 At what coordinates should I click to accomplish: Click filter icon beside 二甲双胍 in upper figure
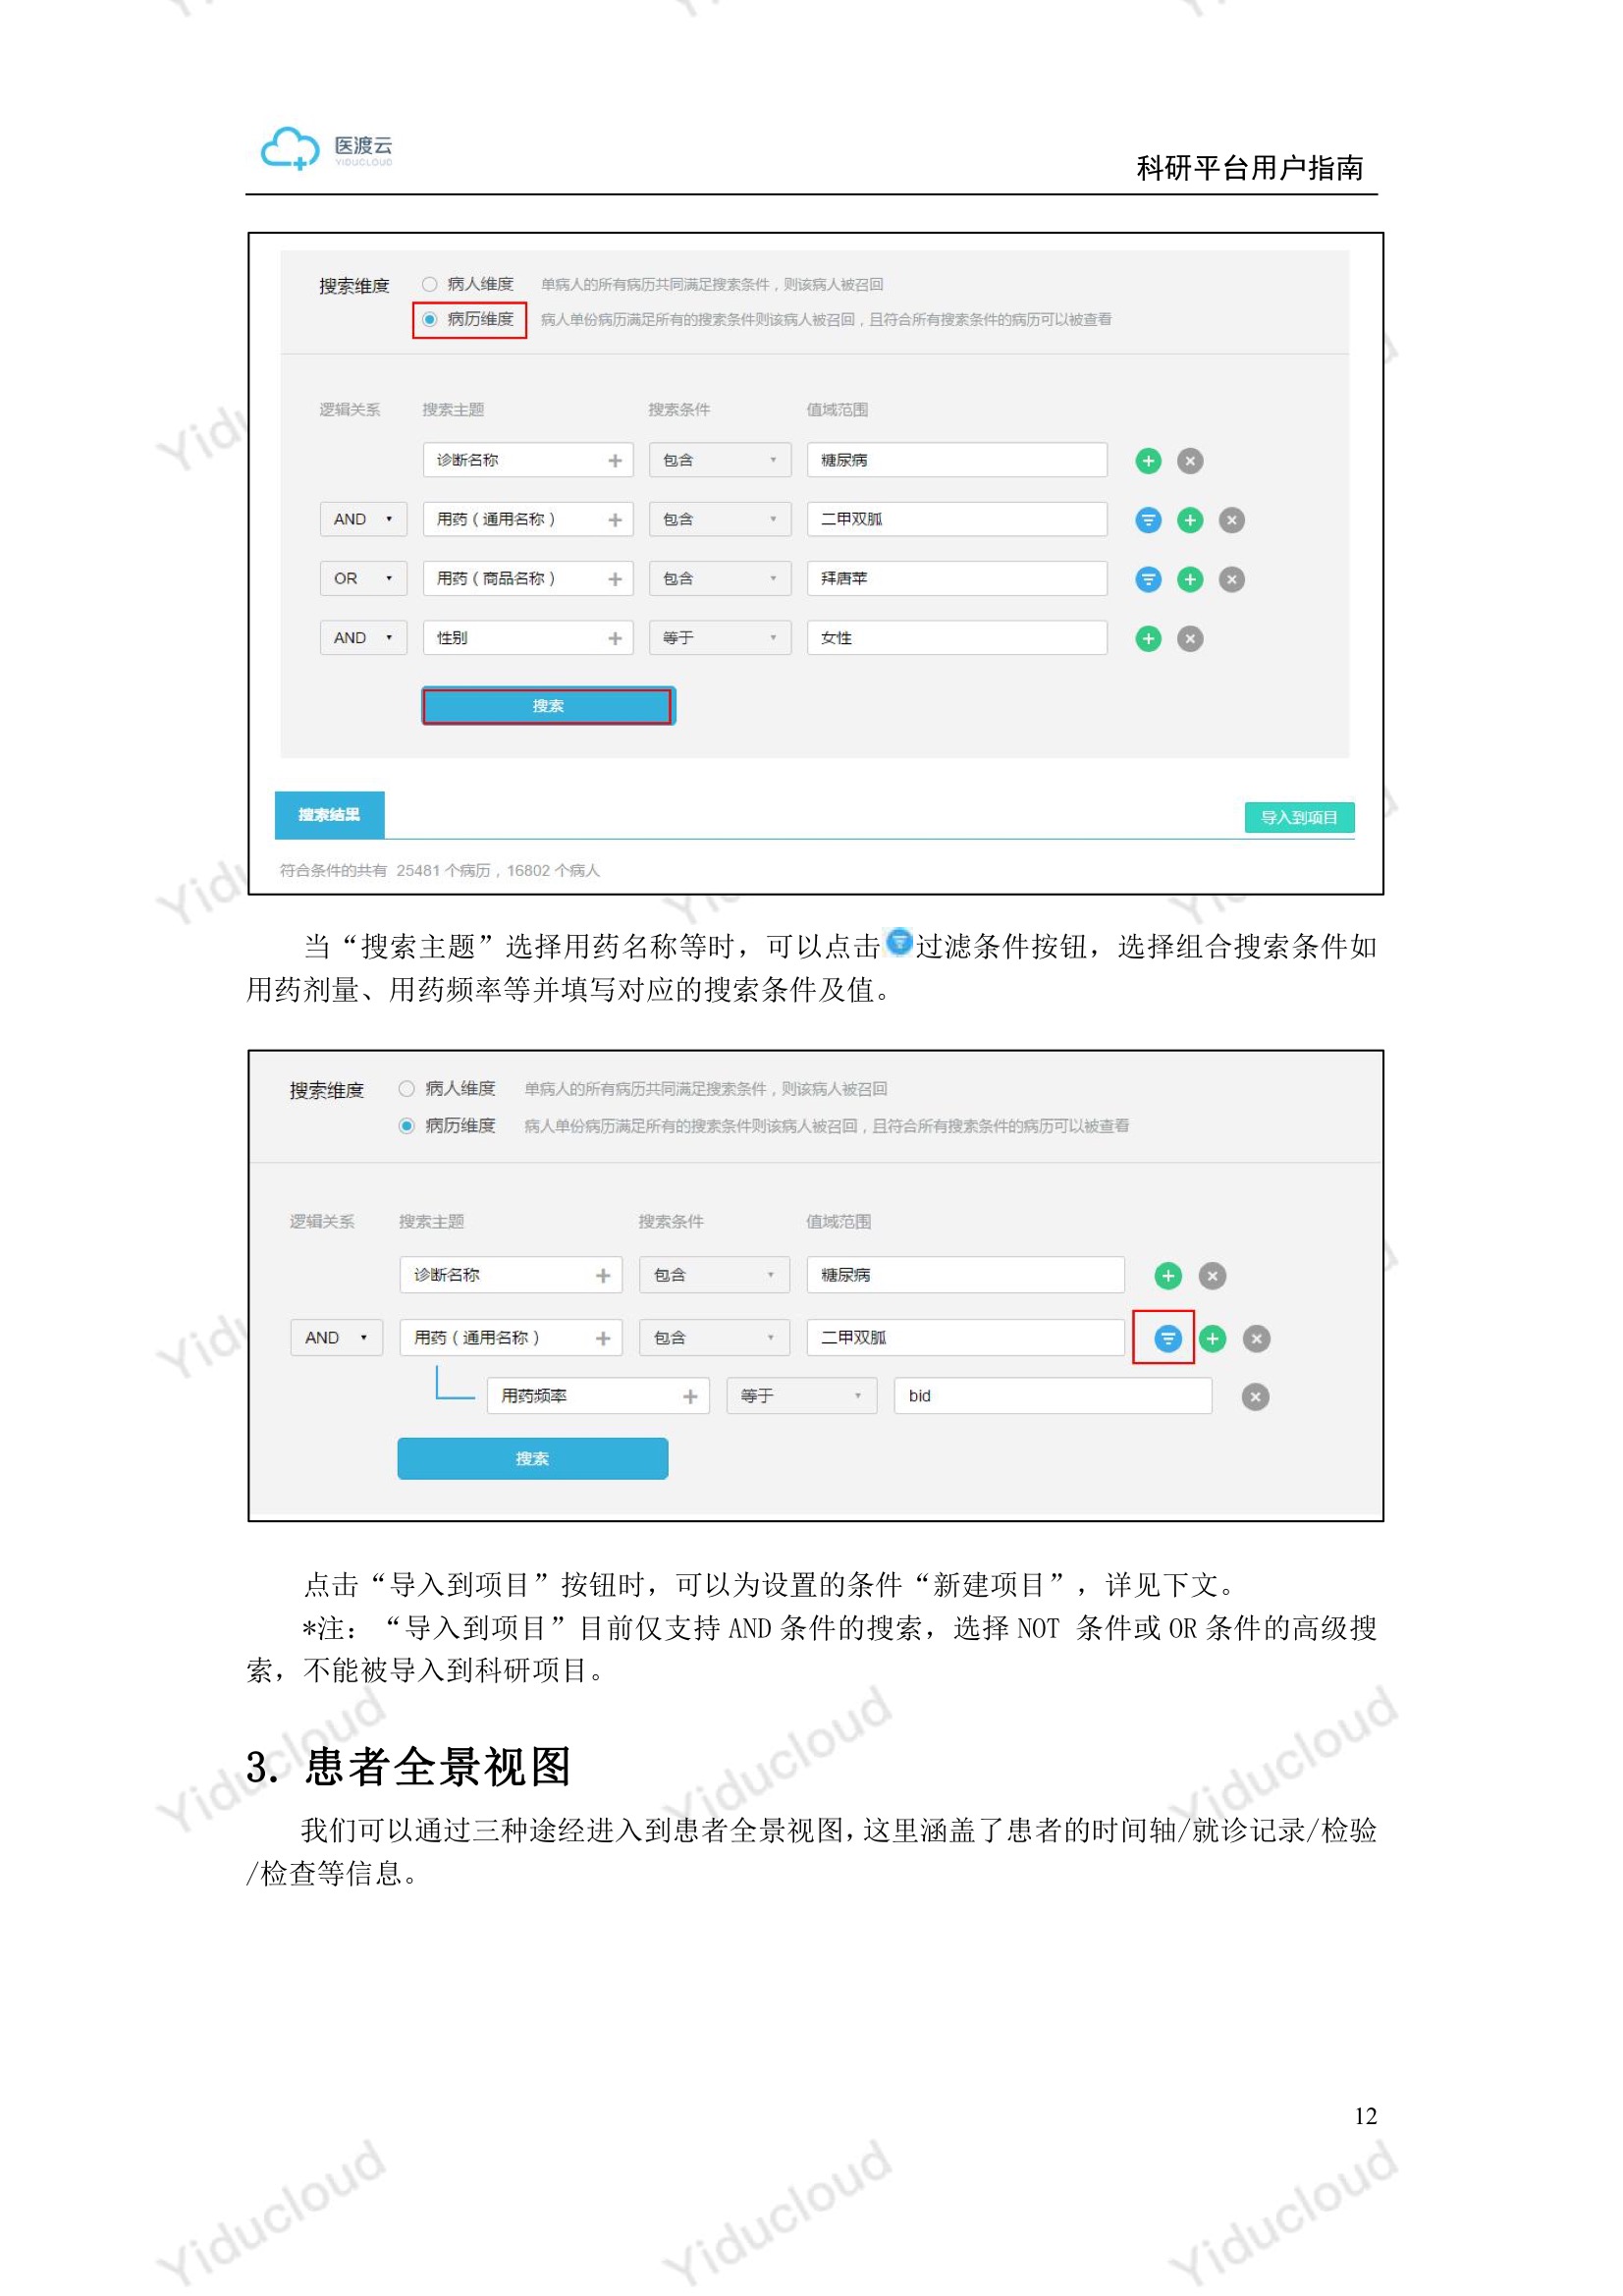coord(1148,520)
